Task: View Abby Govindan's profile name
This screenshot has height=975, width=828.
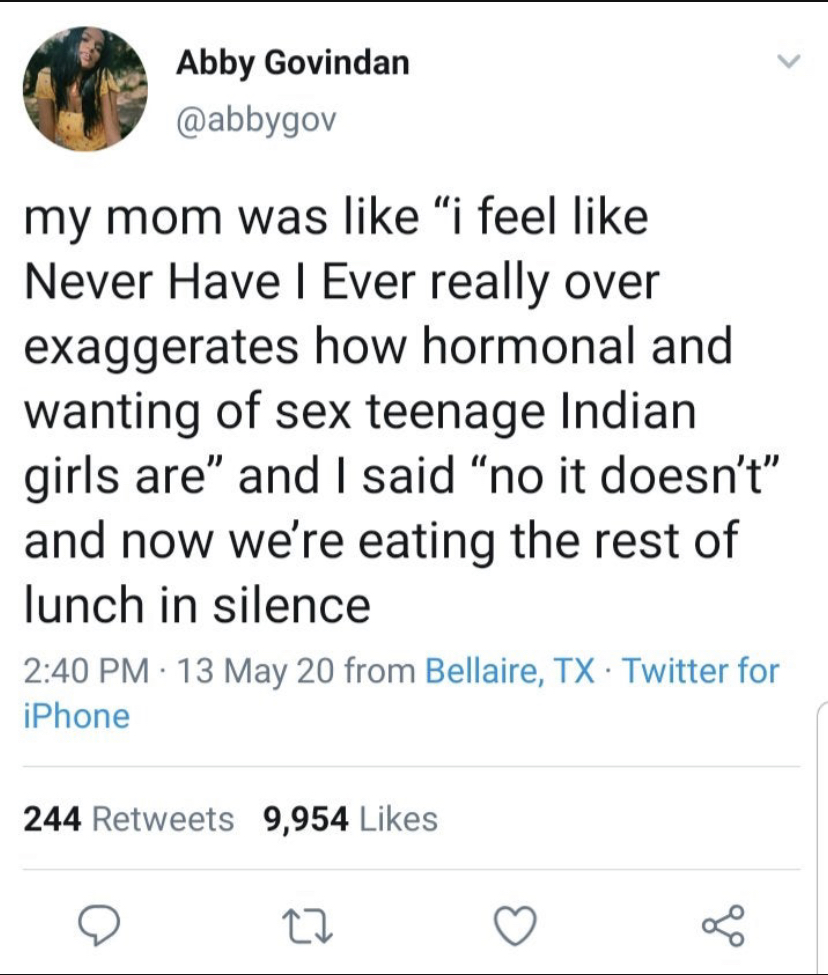Action: coord(294,65)
